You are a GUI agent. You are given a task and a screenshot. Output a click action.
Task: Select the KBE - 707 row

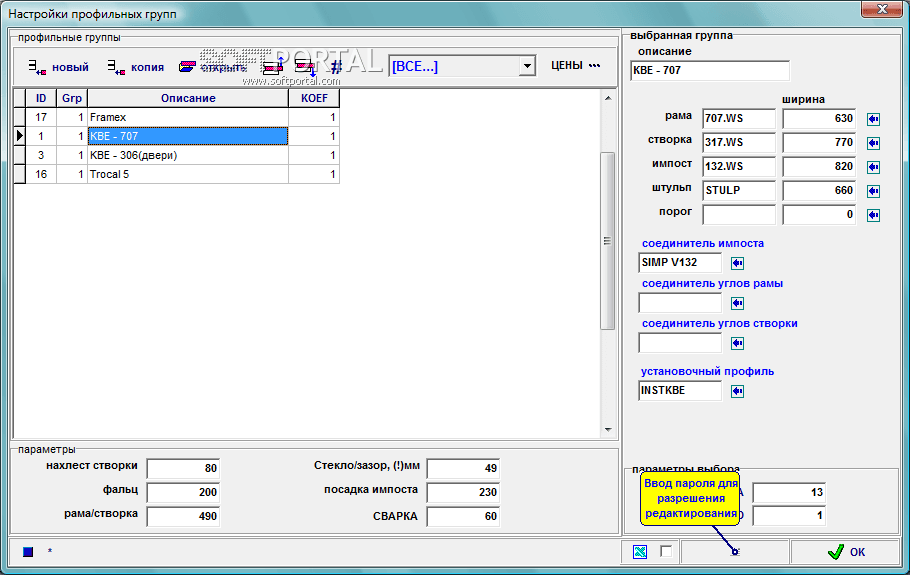[176, 136]
